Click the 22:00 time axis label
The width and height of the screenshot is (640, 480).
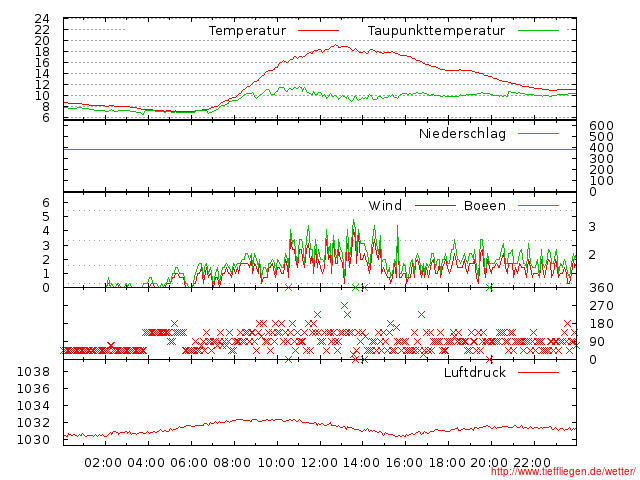click(x=532, y=463)
